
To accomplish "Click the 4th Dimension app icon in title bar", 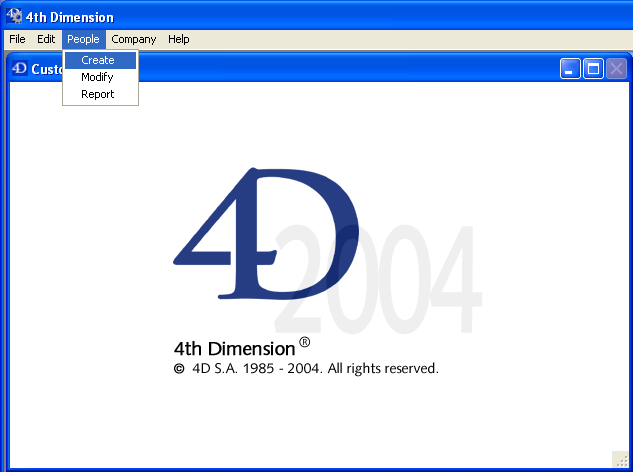I will click(x=15, y=16).
